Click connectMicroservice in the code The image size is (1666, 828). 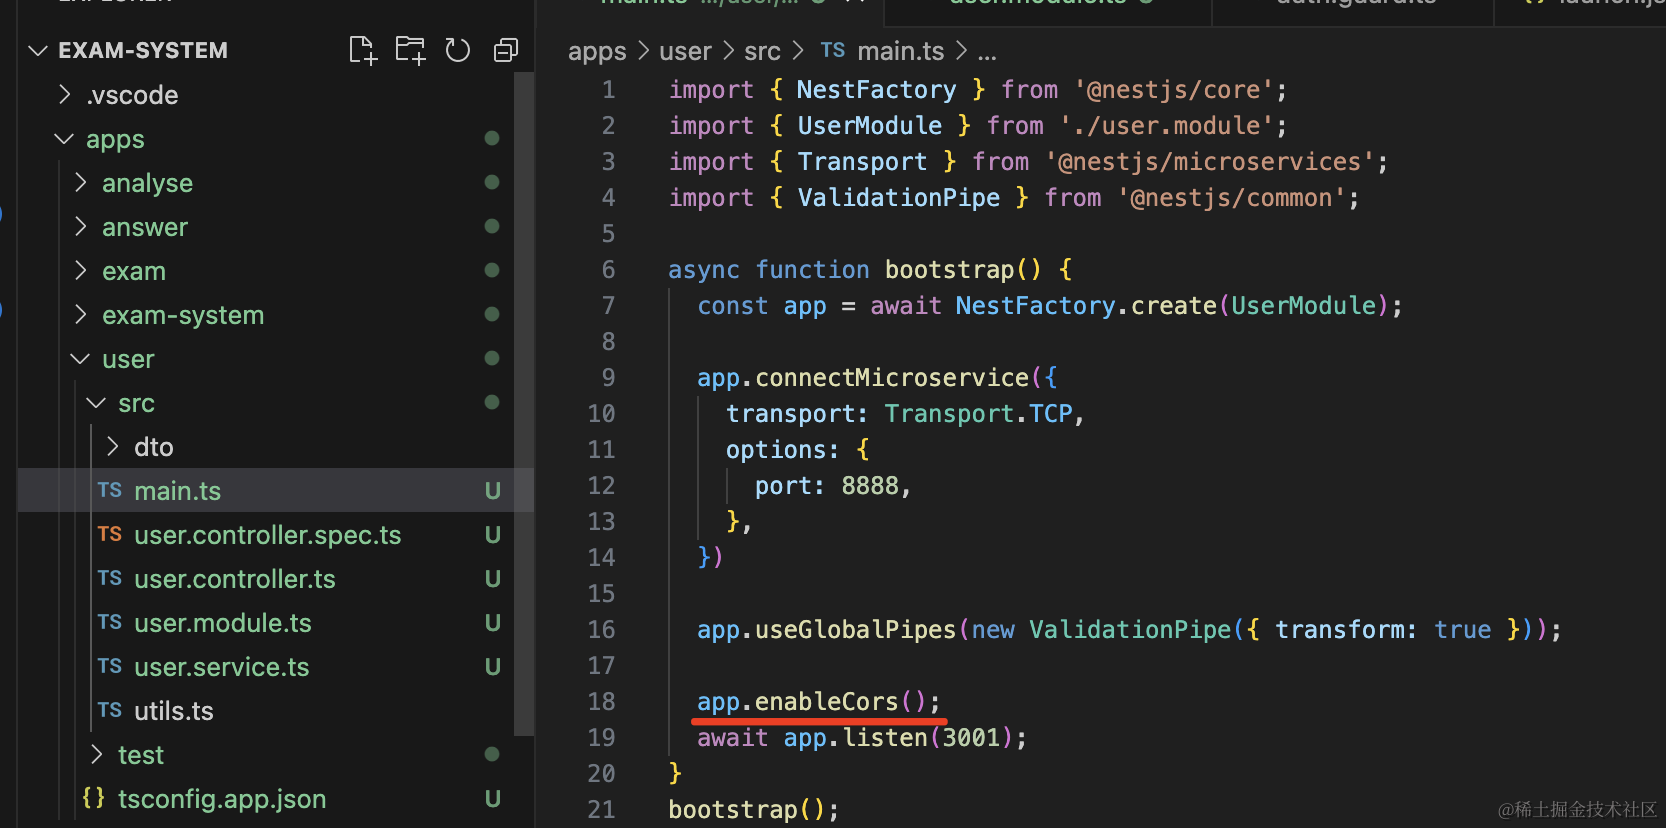(892, 378)
